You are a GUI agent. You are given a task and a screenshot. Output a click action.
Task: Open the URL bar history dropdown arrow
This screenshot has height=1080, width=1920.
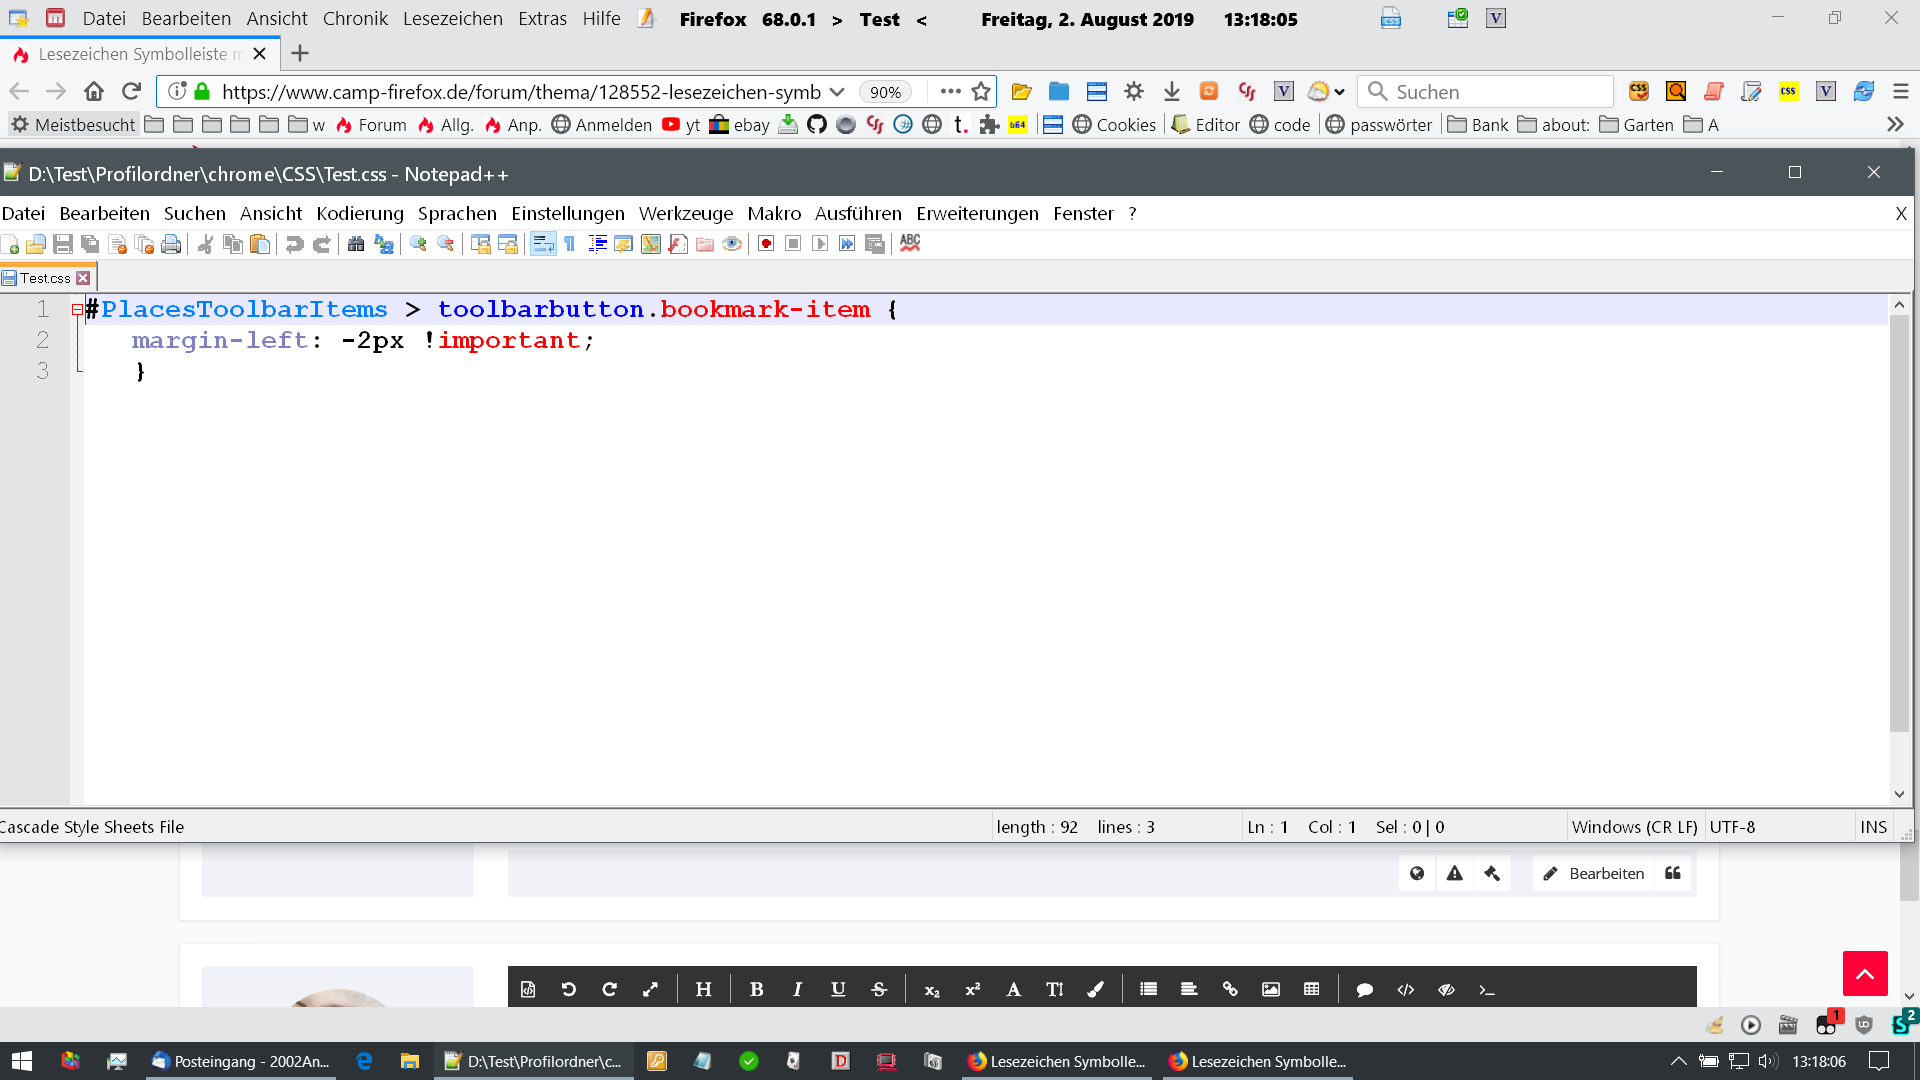click(837, 92)
